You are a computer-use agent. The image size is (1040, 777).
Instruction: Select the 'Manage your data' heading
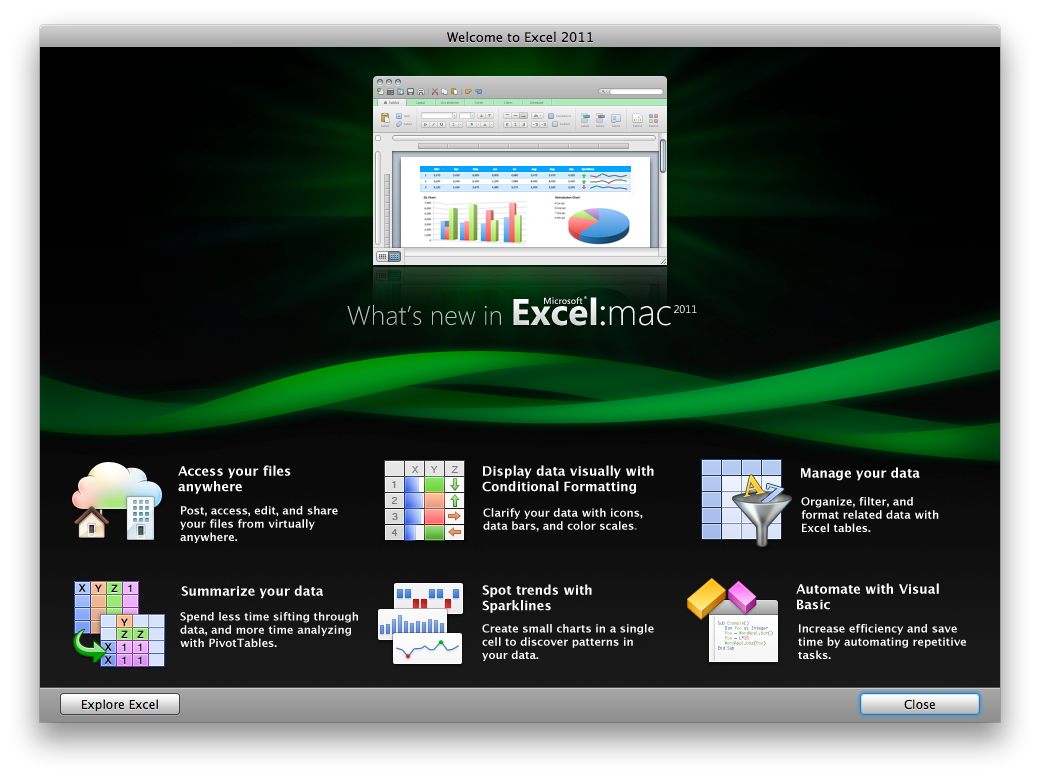[x=860, y=473]
